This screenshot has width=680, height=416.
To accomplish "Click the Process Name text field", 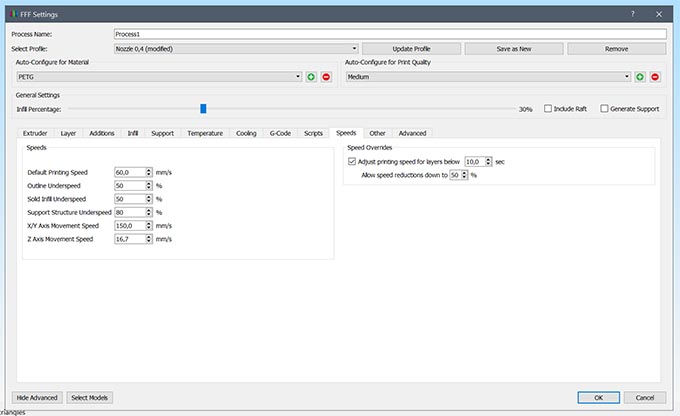I will point(390,33).
